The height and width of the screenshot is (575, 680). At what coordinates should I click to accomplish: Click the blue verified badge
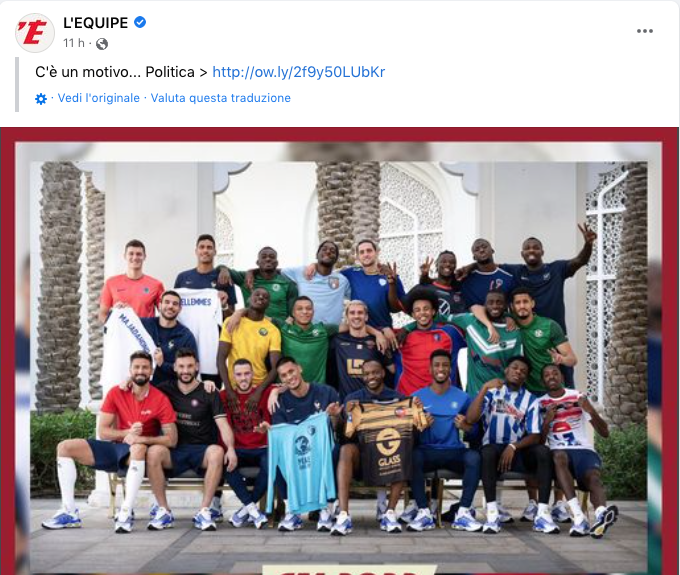pyautogui.click(x=140, y=22)
